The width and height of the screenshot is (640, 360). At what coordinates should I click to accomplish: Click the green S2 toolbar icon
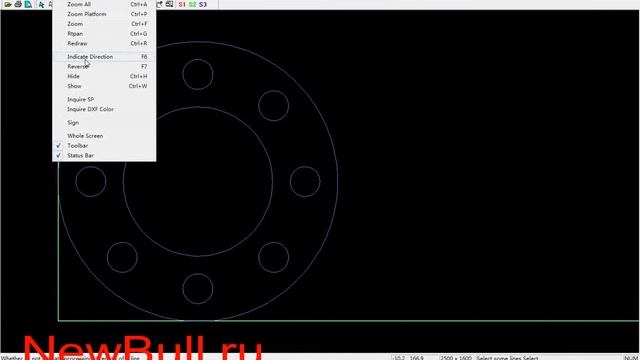192,4
